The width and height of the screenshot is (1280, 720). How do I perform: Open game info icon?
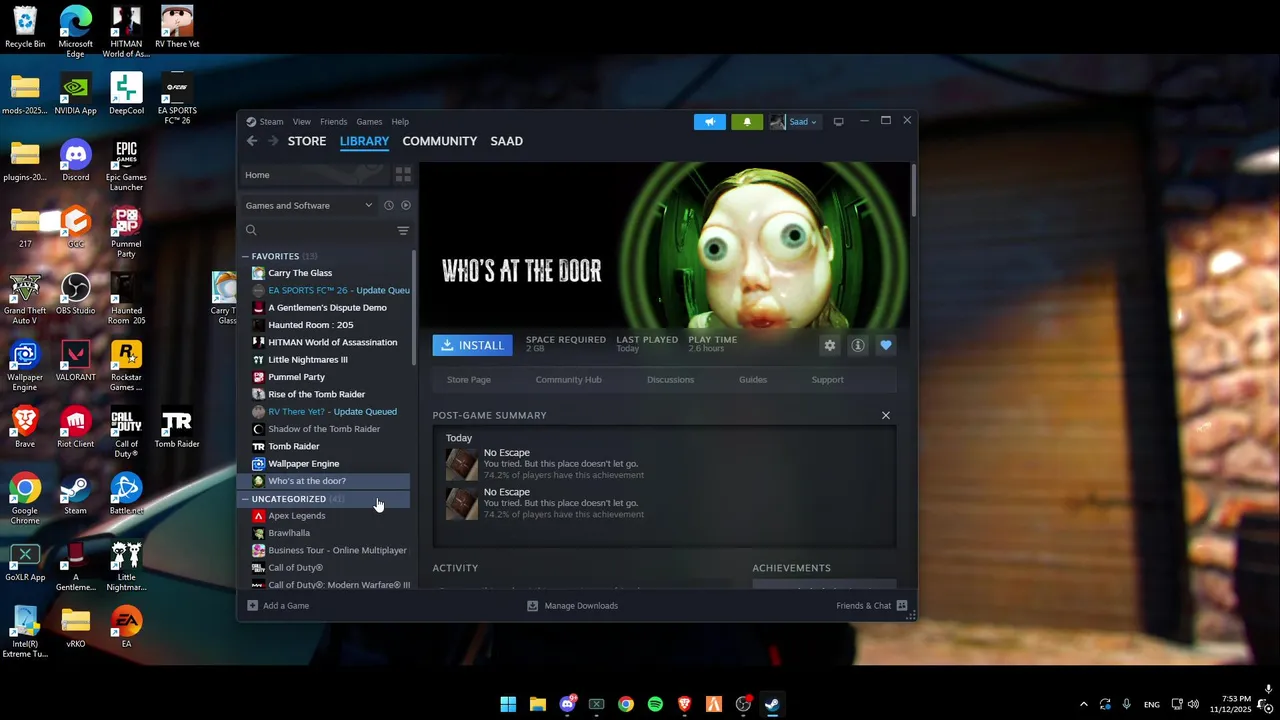pos(857,345)
